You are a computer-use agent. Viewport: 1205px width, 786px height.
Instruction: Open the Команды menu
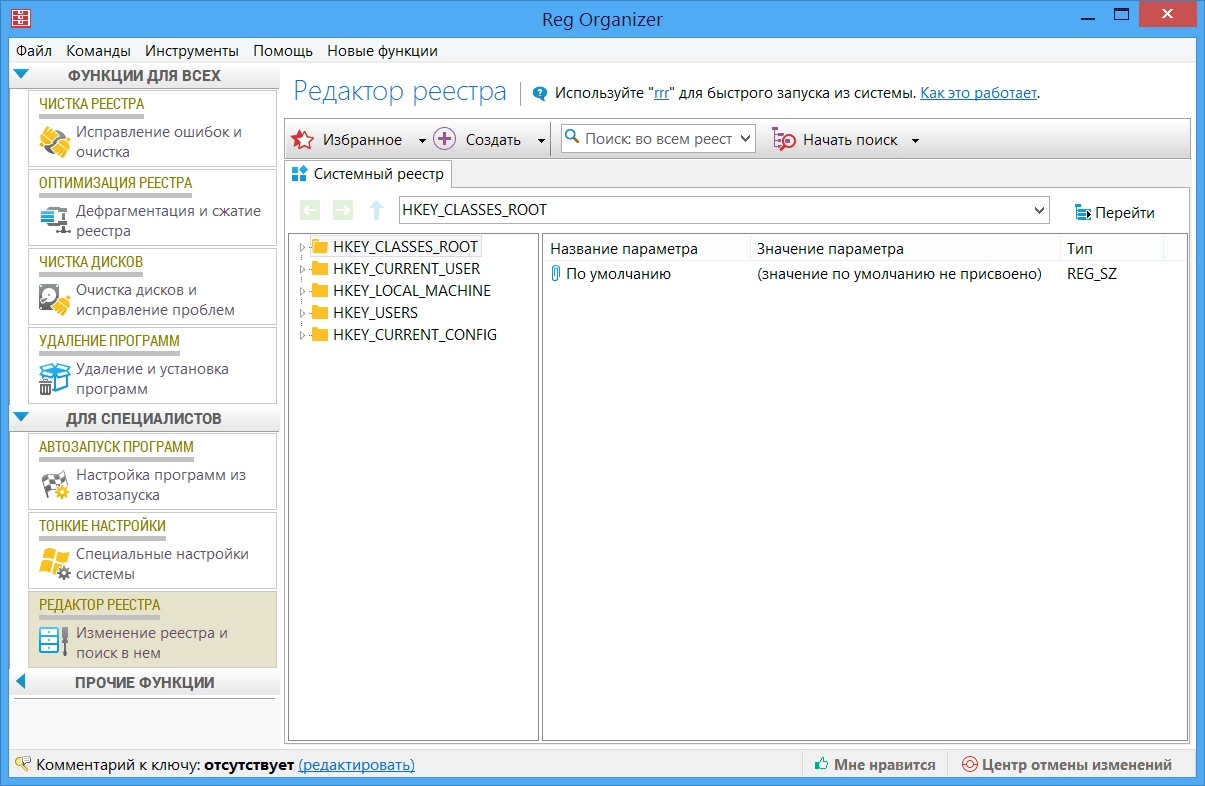[98, 51]
